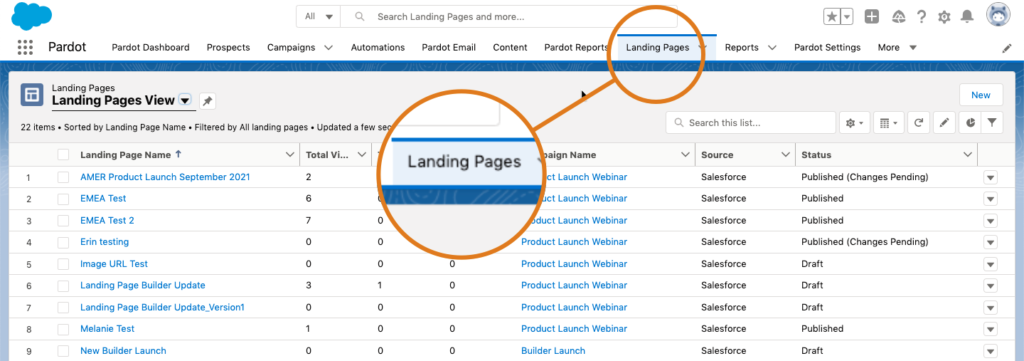Open the Help question mark icon
Screen dimensions: 1024x361
coord(921,17)
